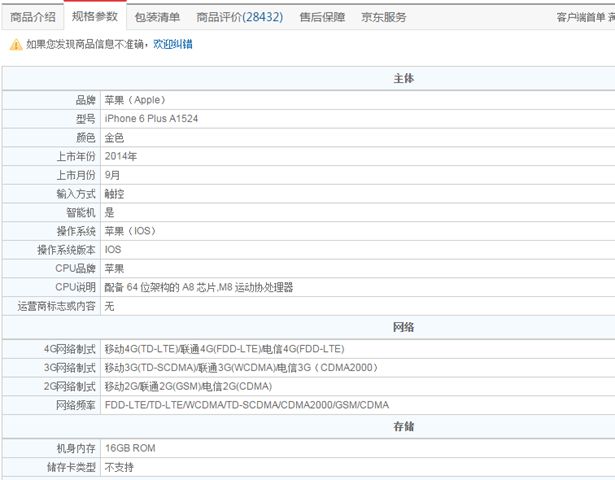Viewport: 615px width, 480px height.
Task: Click the release month value 9月
Action: coord(112,175)
